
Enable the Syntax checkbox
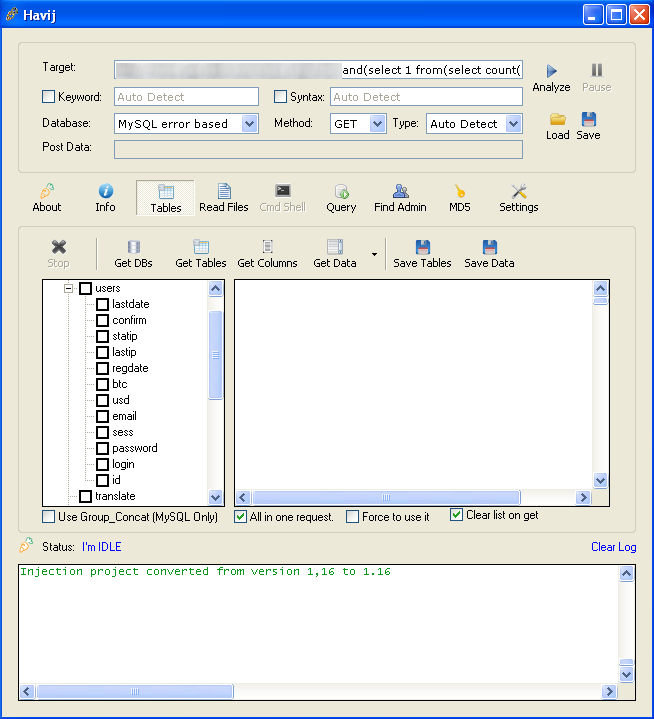(x=280, y=97)
